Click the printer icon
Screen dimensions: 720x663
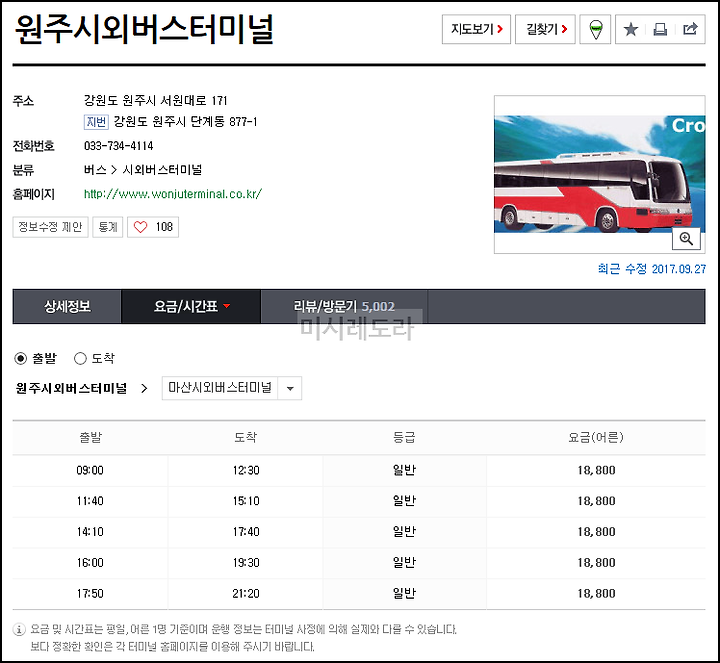[x=660, y=29]
